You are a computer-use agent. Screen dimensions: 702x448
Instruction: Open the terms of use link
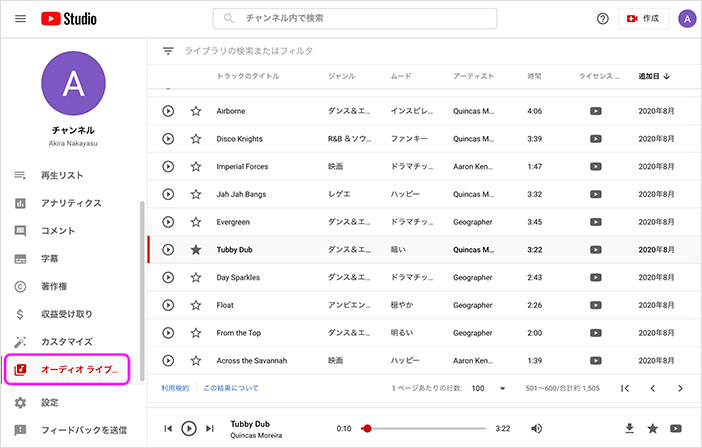tap(175, 388)
